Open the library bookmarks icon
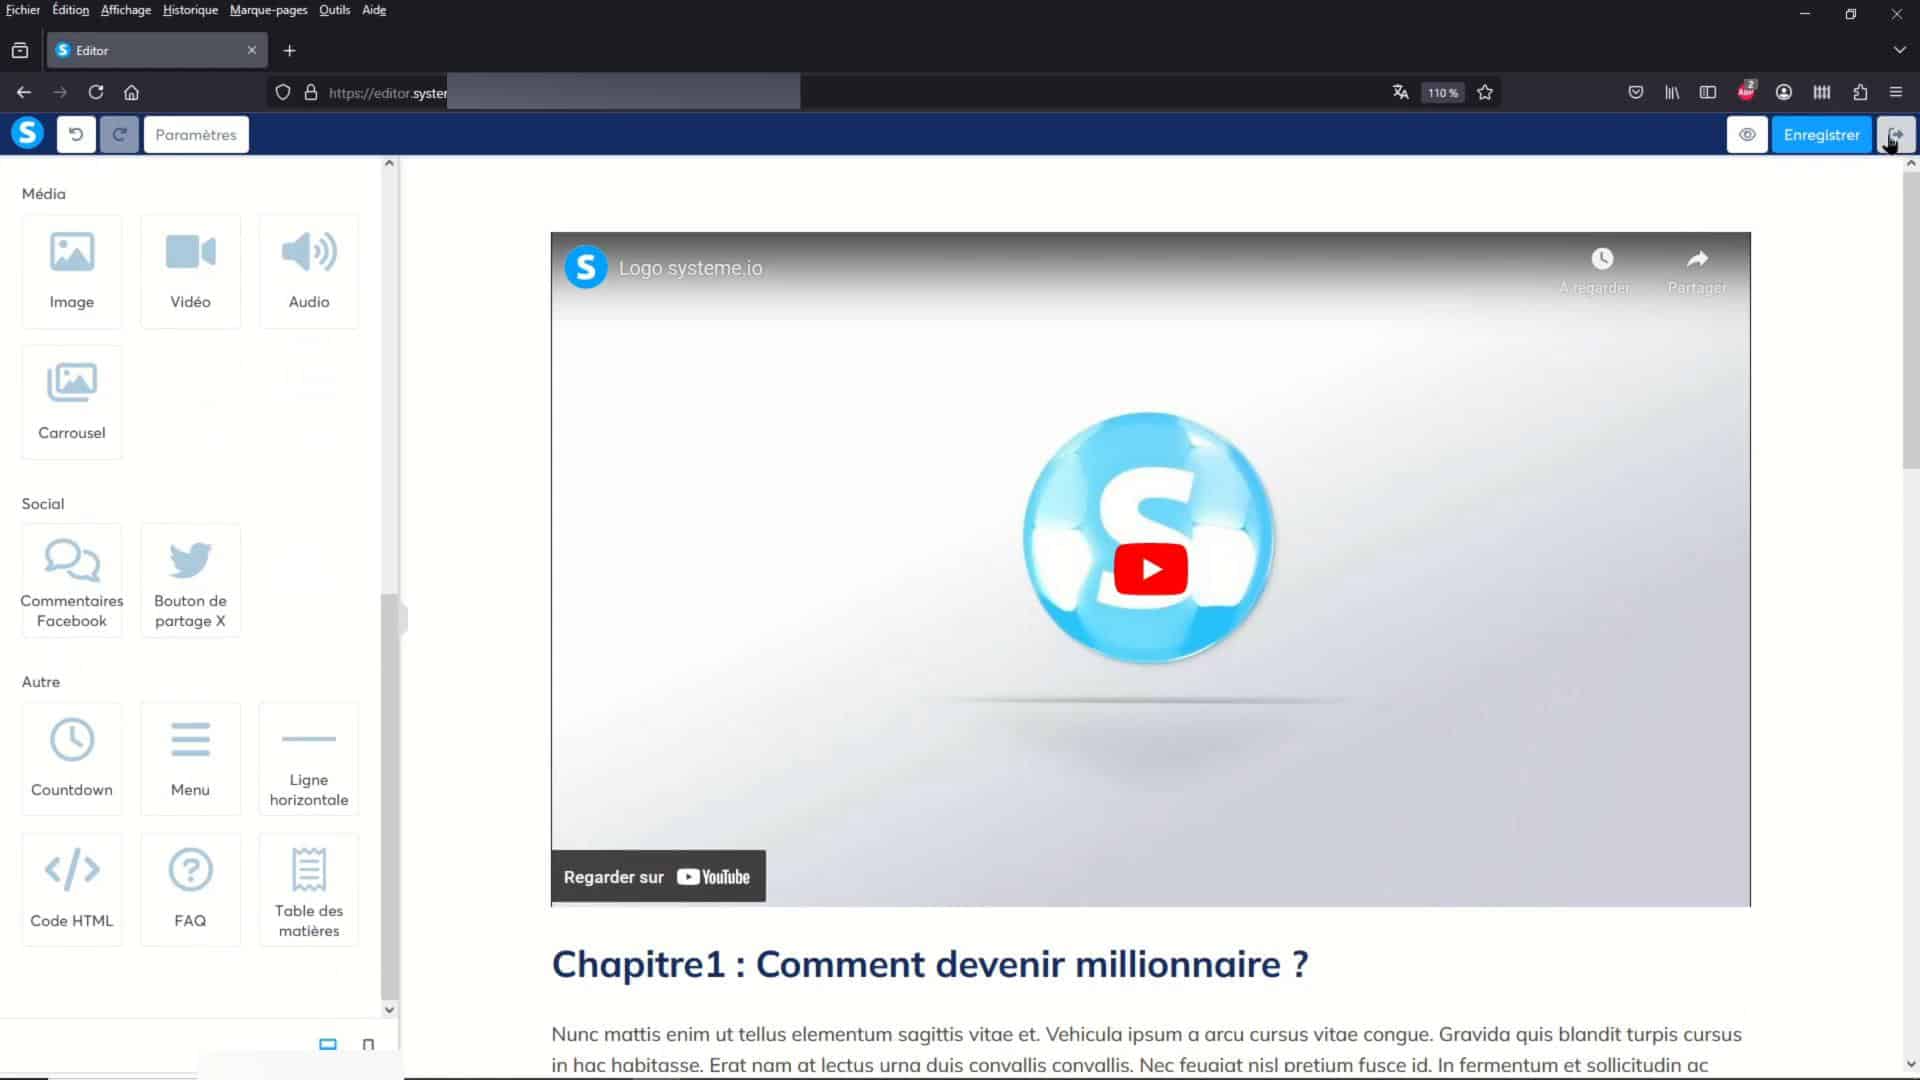The image size is (1920, 1080). coord(1672,92)
